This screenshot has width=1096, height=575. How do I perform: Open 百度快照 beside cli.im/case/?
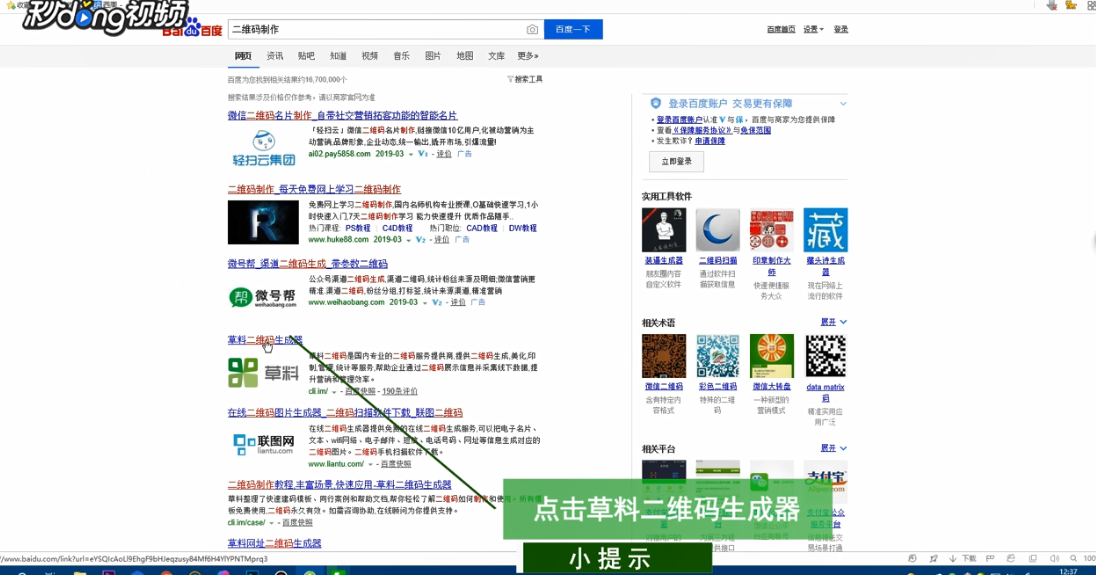(297, 523)
